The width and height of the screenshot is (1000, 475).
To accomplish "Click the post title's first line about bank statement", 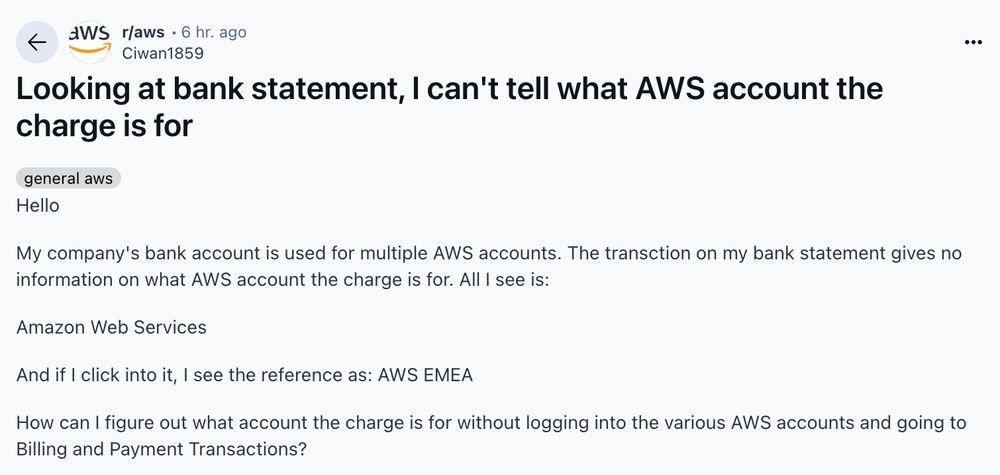I will pyautogui.click(x=449, y=89).
